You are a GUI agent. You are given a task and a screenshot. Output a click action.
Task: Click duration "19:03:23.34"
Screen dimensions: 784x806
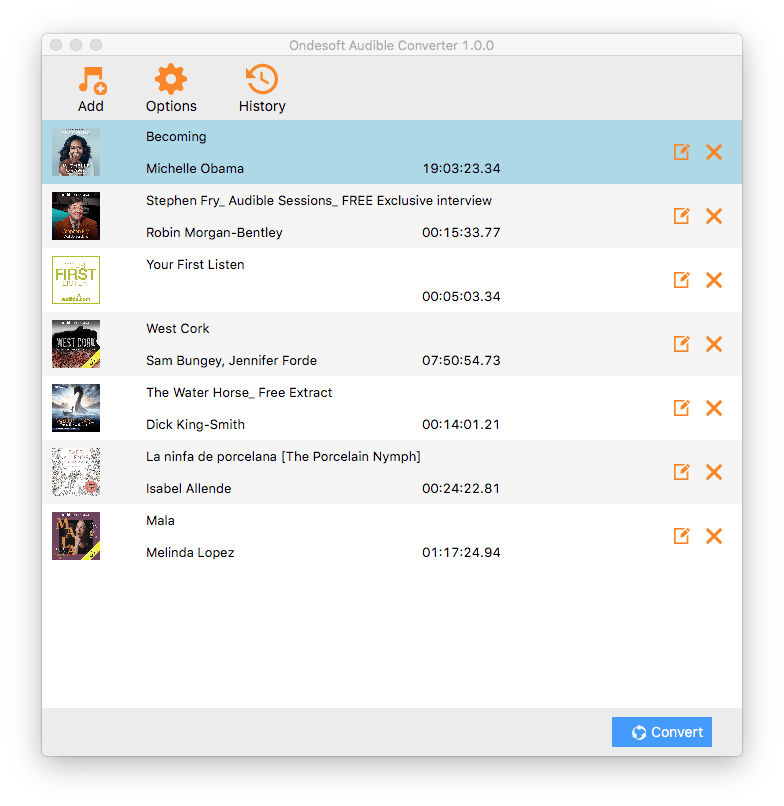pyautogui.click(x=461, y=169)
